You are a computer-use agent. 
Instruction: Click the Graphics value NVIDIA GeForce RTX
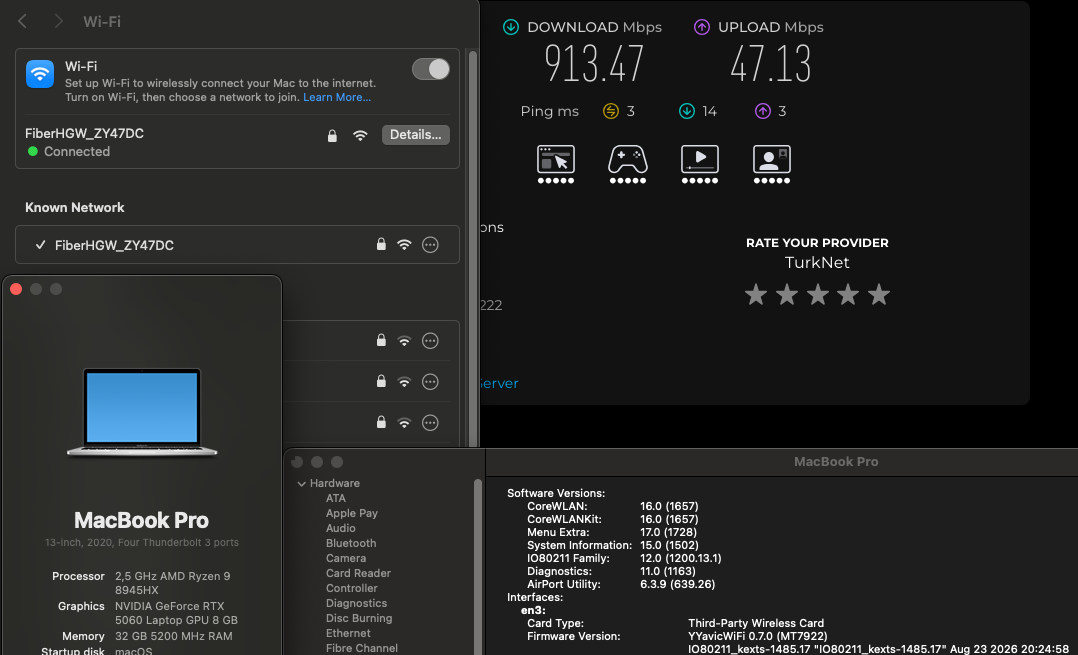tap(176, 613)
